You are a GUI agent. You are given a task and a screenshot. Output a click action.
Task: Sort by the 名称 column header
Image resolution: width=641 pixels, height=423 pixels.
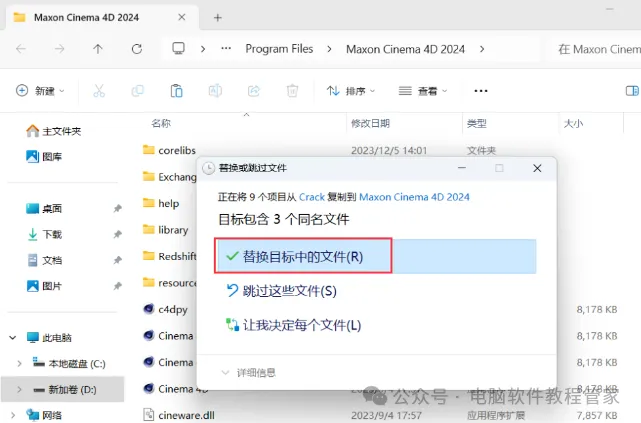(x=161, y=123)
